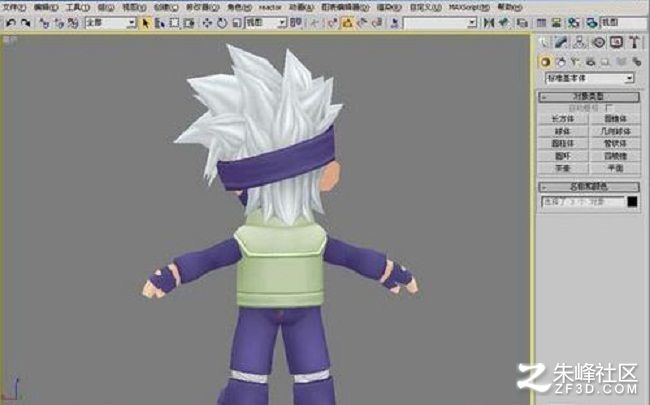Image resolution: width=650 pixels, height=405 pixels.
Task: Enable the 自动栅格 AutoGrid checkbox
Action: 609,108
